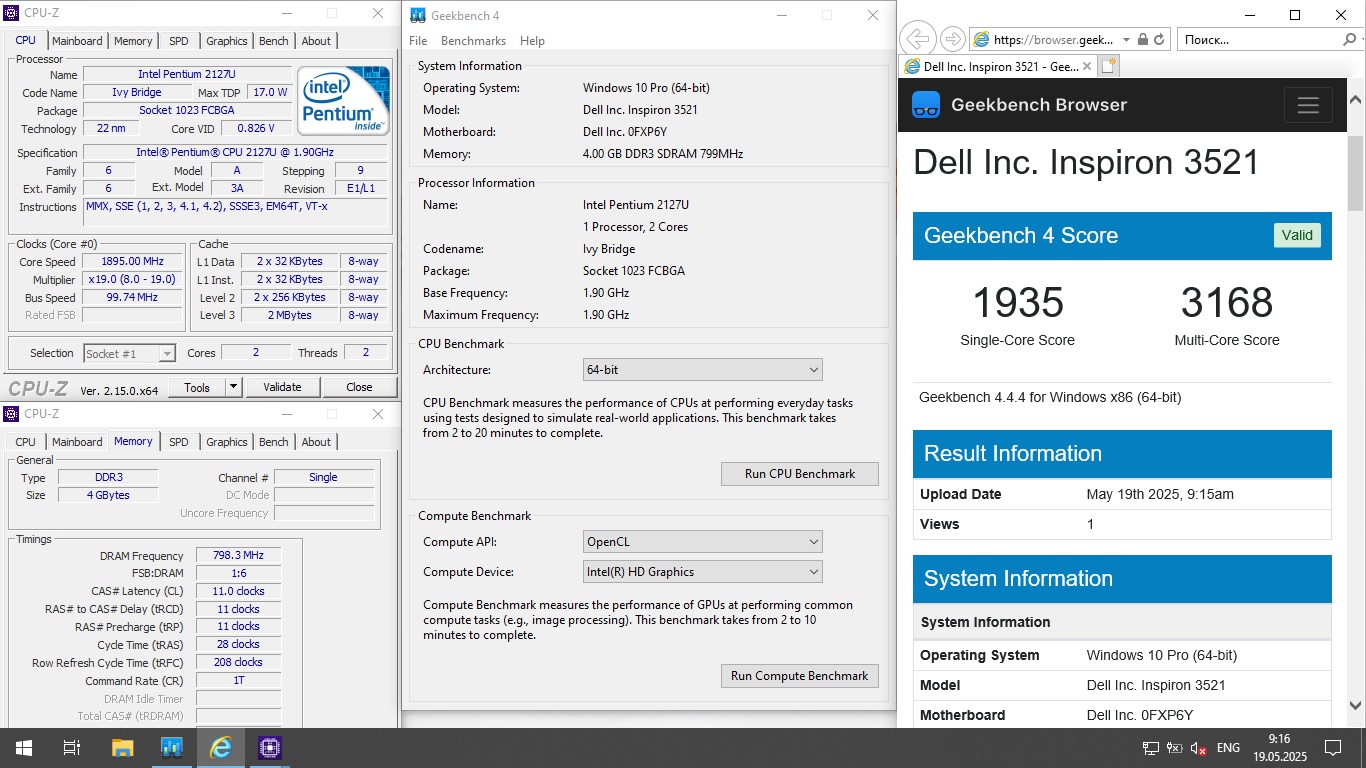The height and width of the screenshot is (768, 1366).
Task: Click the DRAM Frequency 798.3 MHz value
Action: click(238, 556)
